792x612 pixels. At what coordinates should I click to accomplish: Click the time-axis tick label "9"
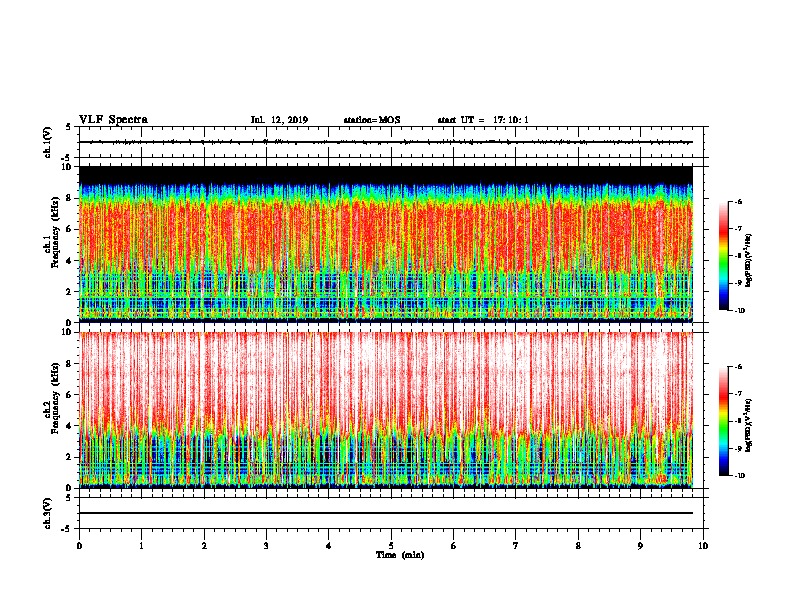coord(640,546)
